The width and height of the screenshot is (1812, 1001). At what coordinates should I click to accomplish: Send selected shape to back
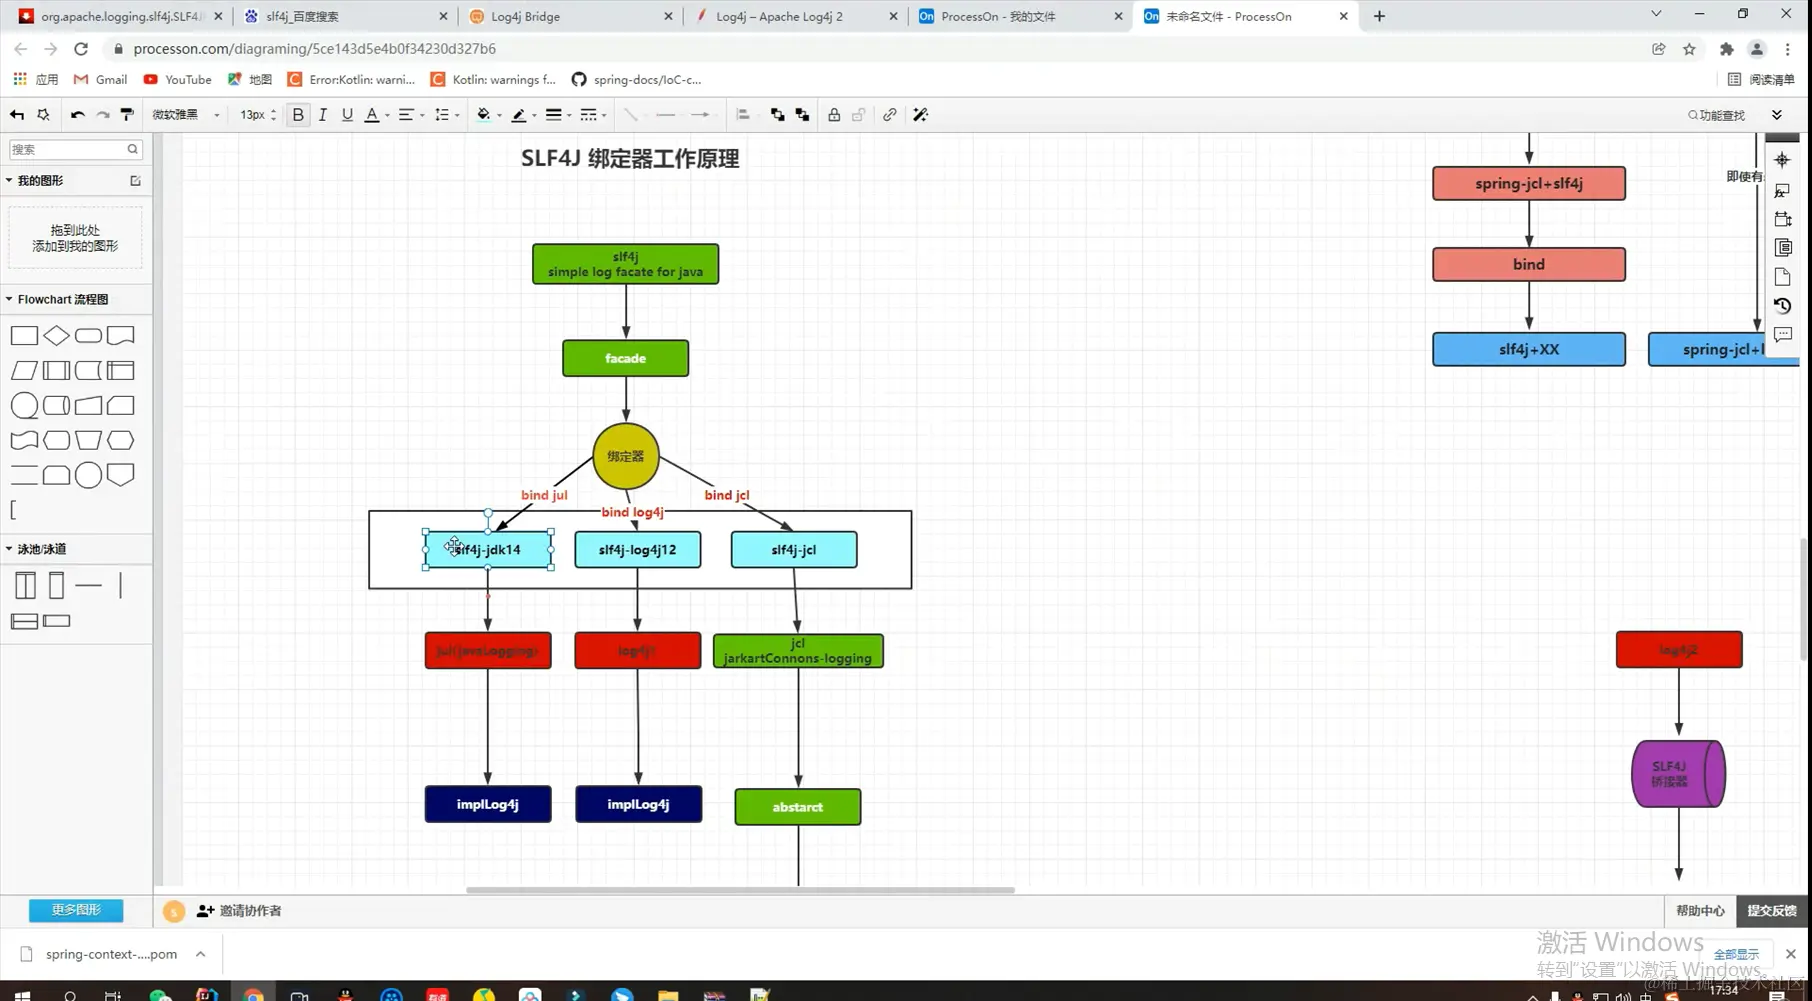[x=802, y=115]
